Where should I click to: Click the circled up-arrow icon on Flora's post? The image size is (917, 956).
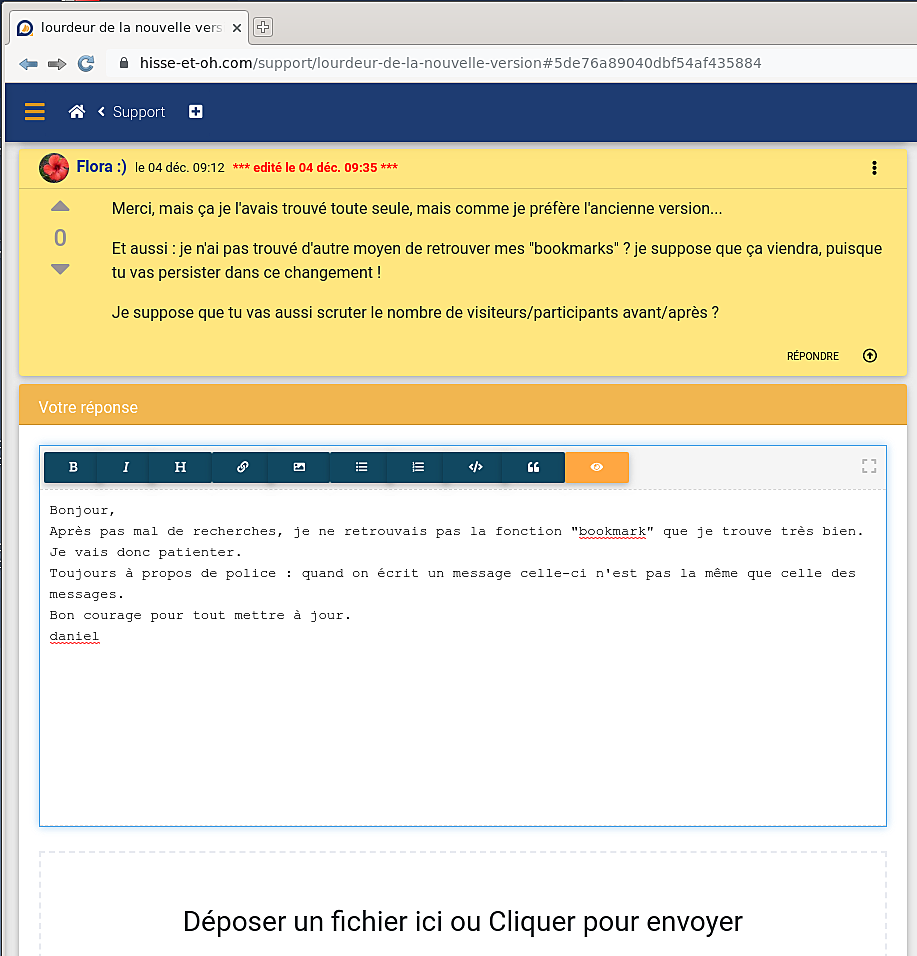click(870, 355)
